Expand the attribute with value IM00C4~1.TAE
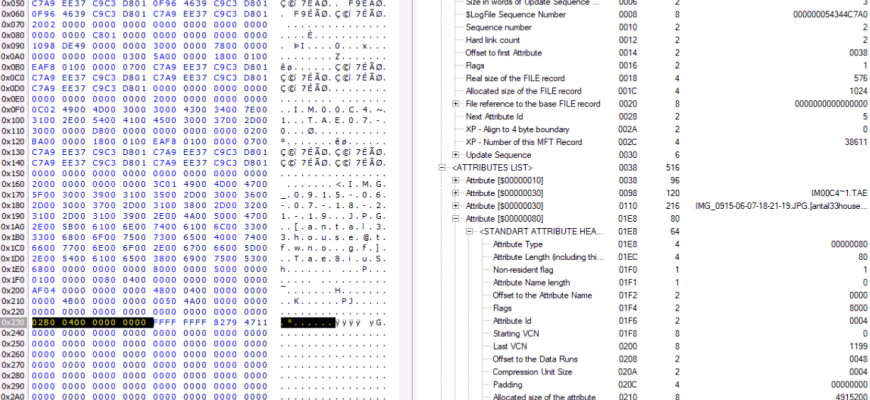Screen dimensions: 870x400 pyautogui.click(x=457, y=194)
